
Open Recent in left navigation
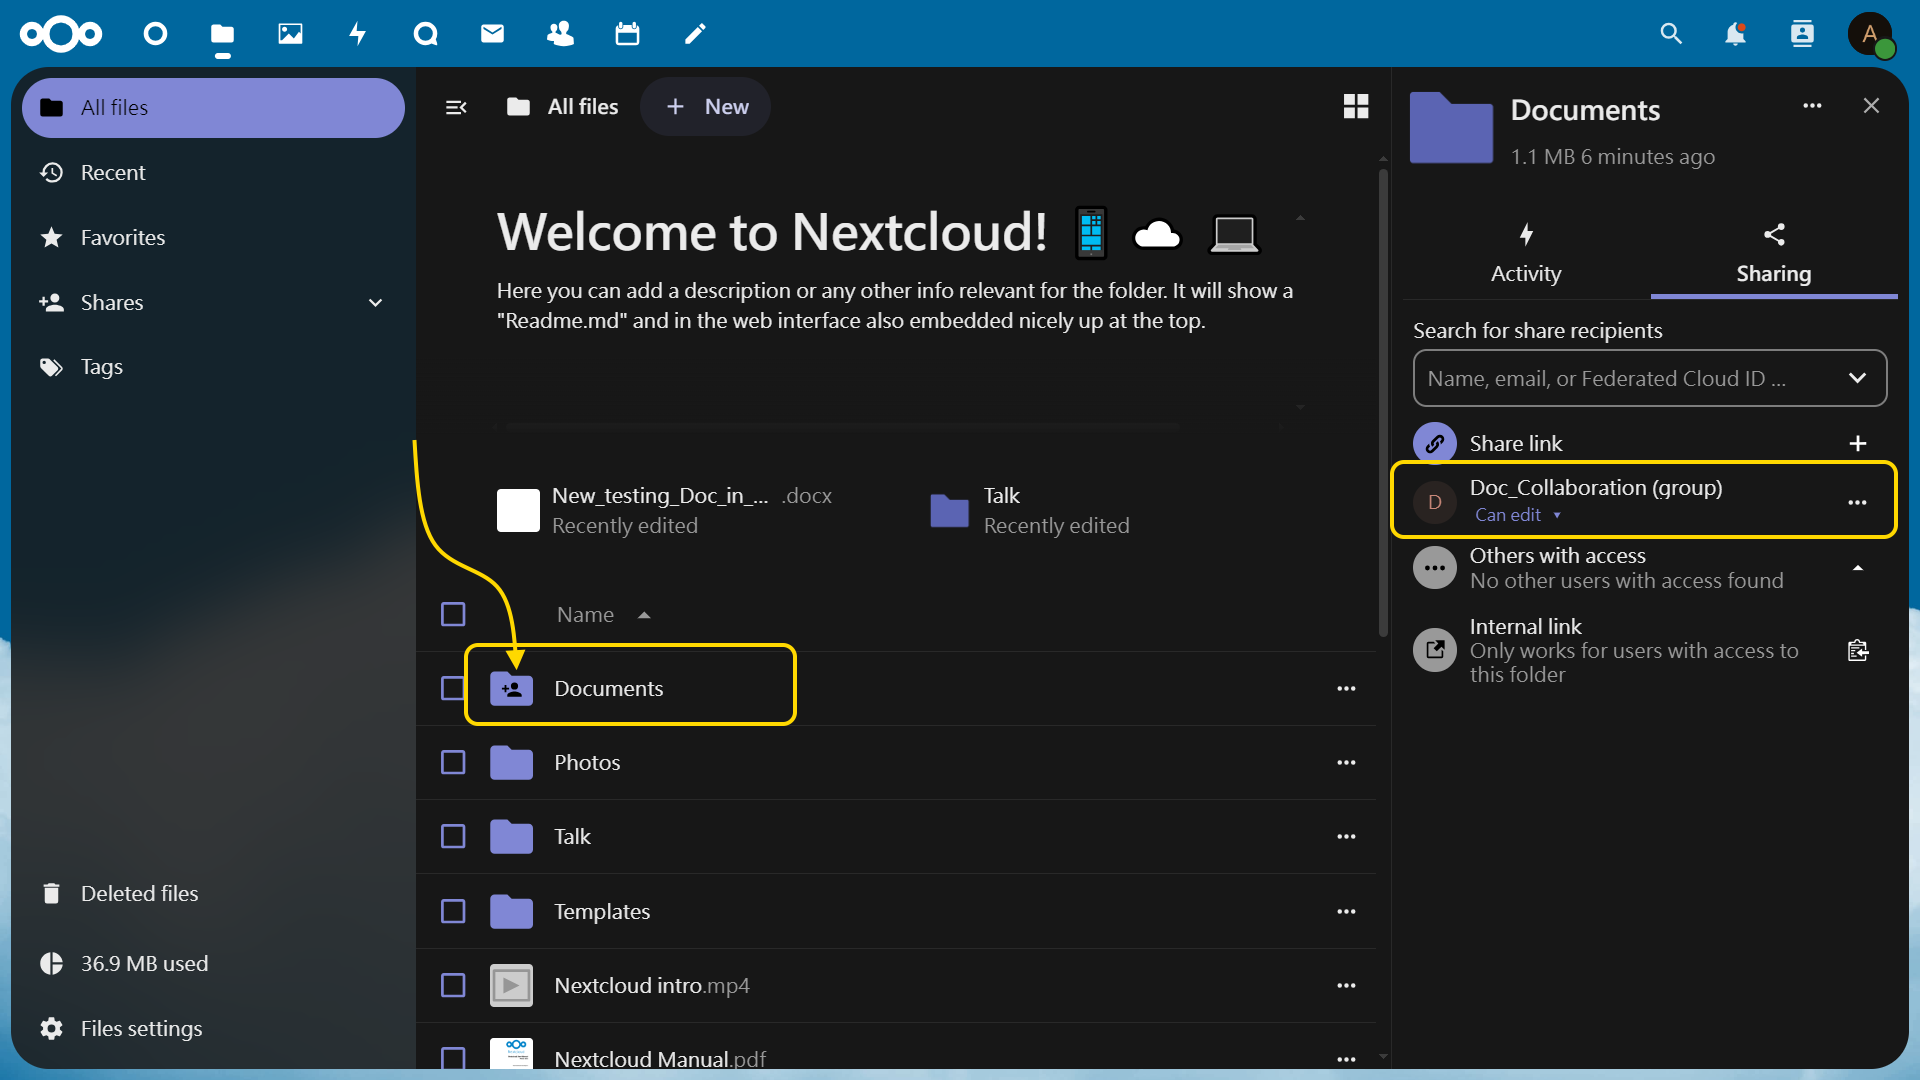[x=213, y=172]
